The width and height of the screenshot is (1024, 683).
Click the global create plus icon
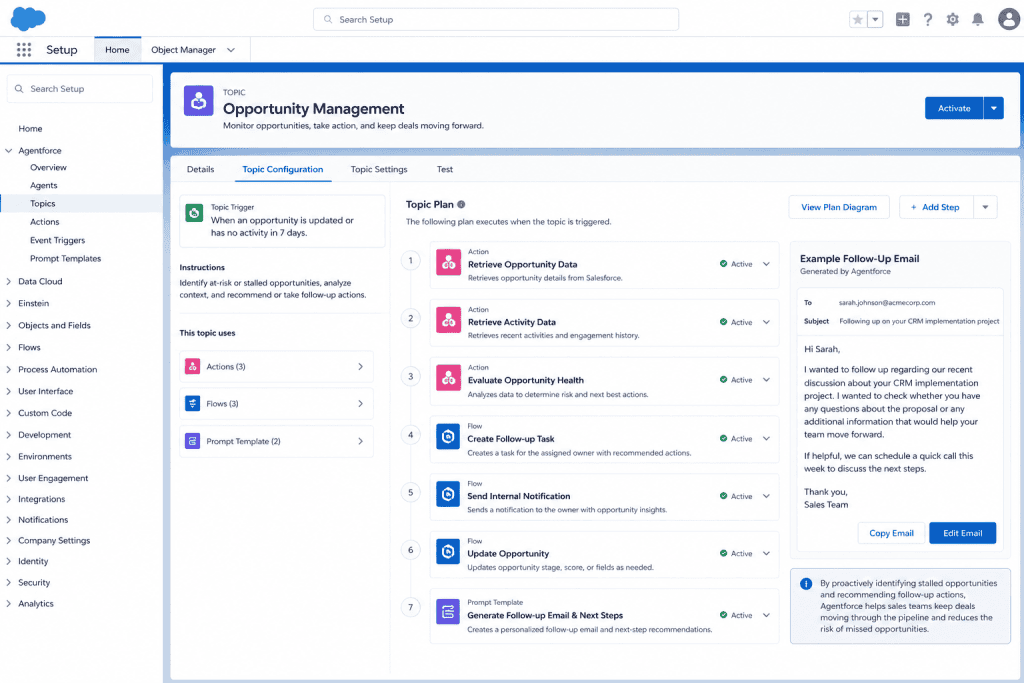point(903,20)
